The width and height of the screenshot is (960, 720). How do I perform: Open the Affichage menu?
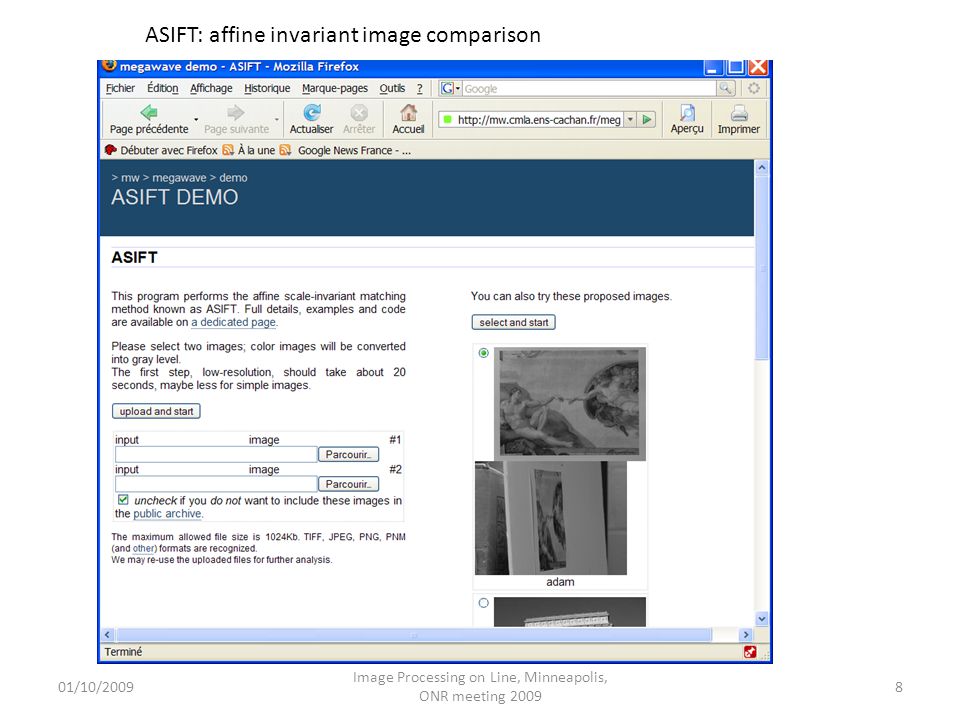pos(211,88)
